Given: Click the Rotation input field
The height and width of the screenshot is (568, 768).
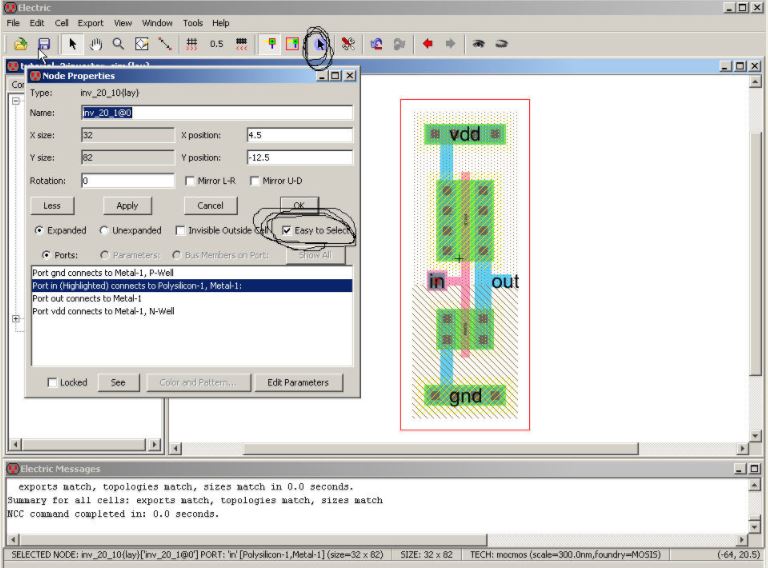Looking at the screenshot, I should 127,181.
